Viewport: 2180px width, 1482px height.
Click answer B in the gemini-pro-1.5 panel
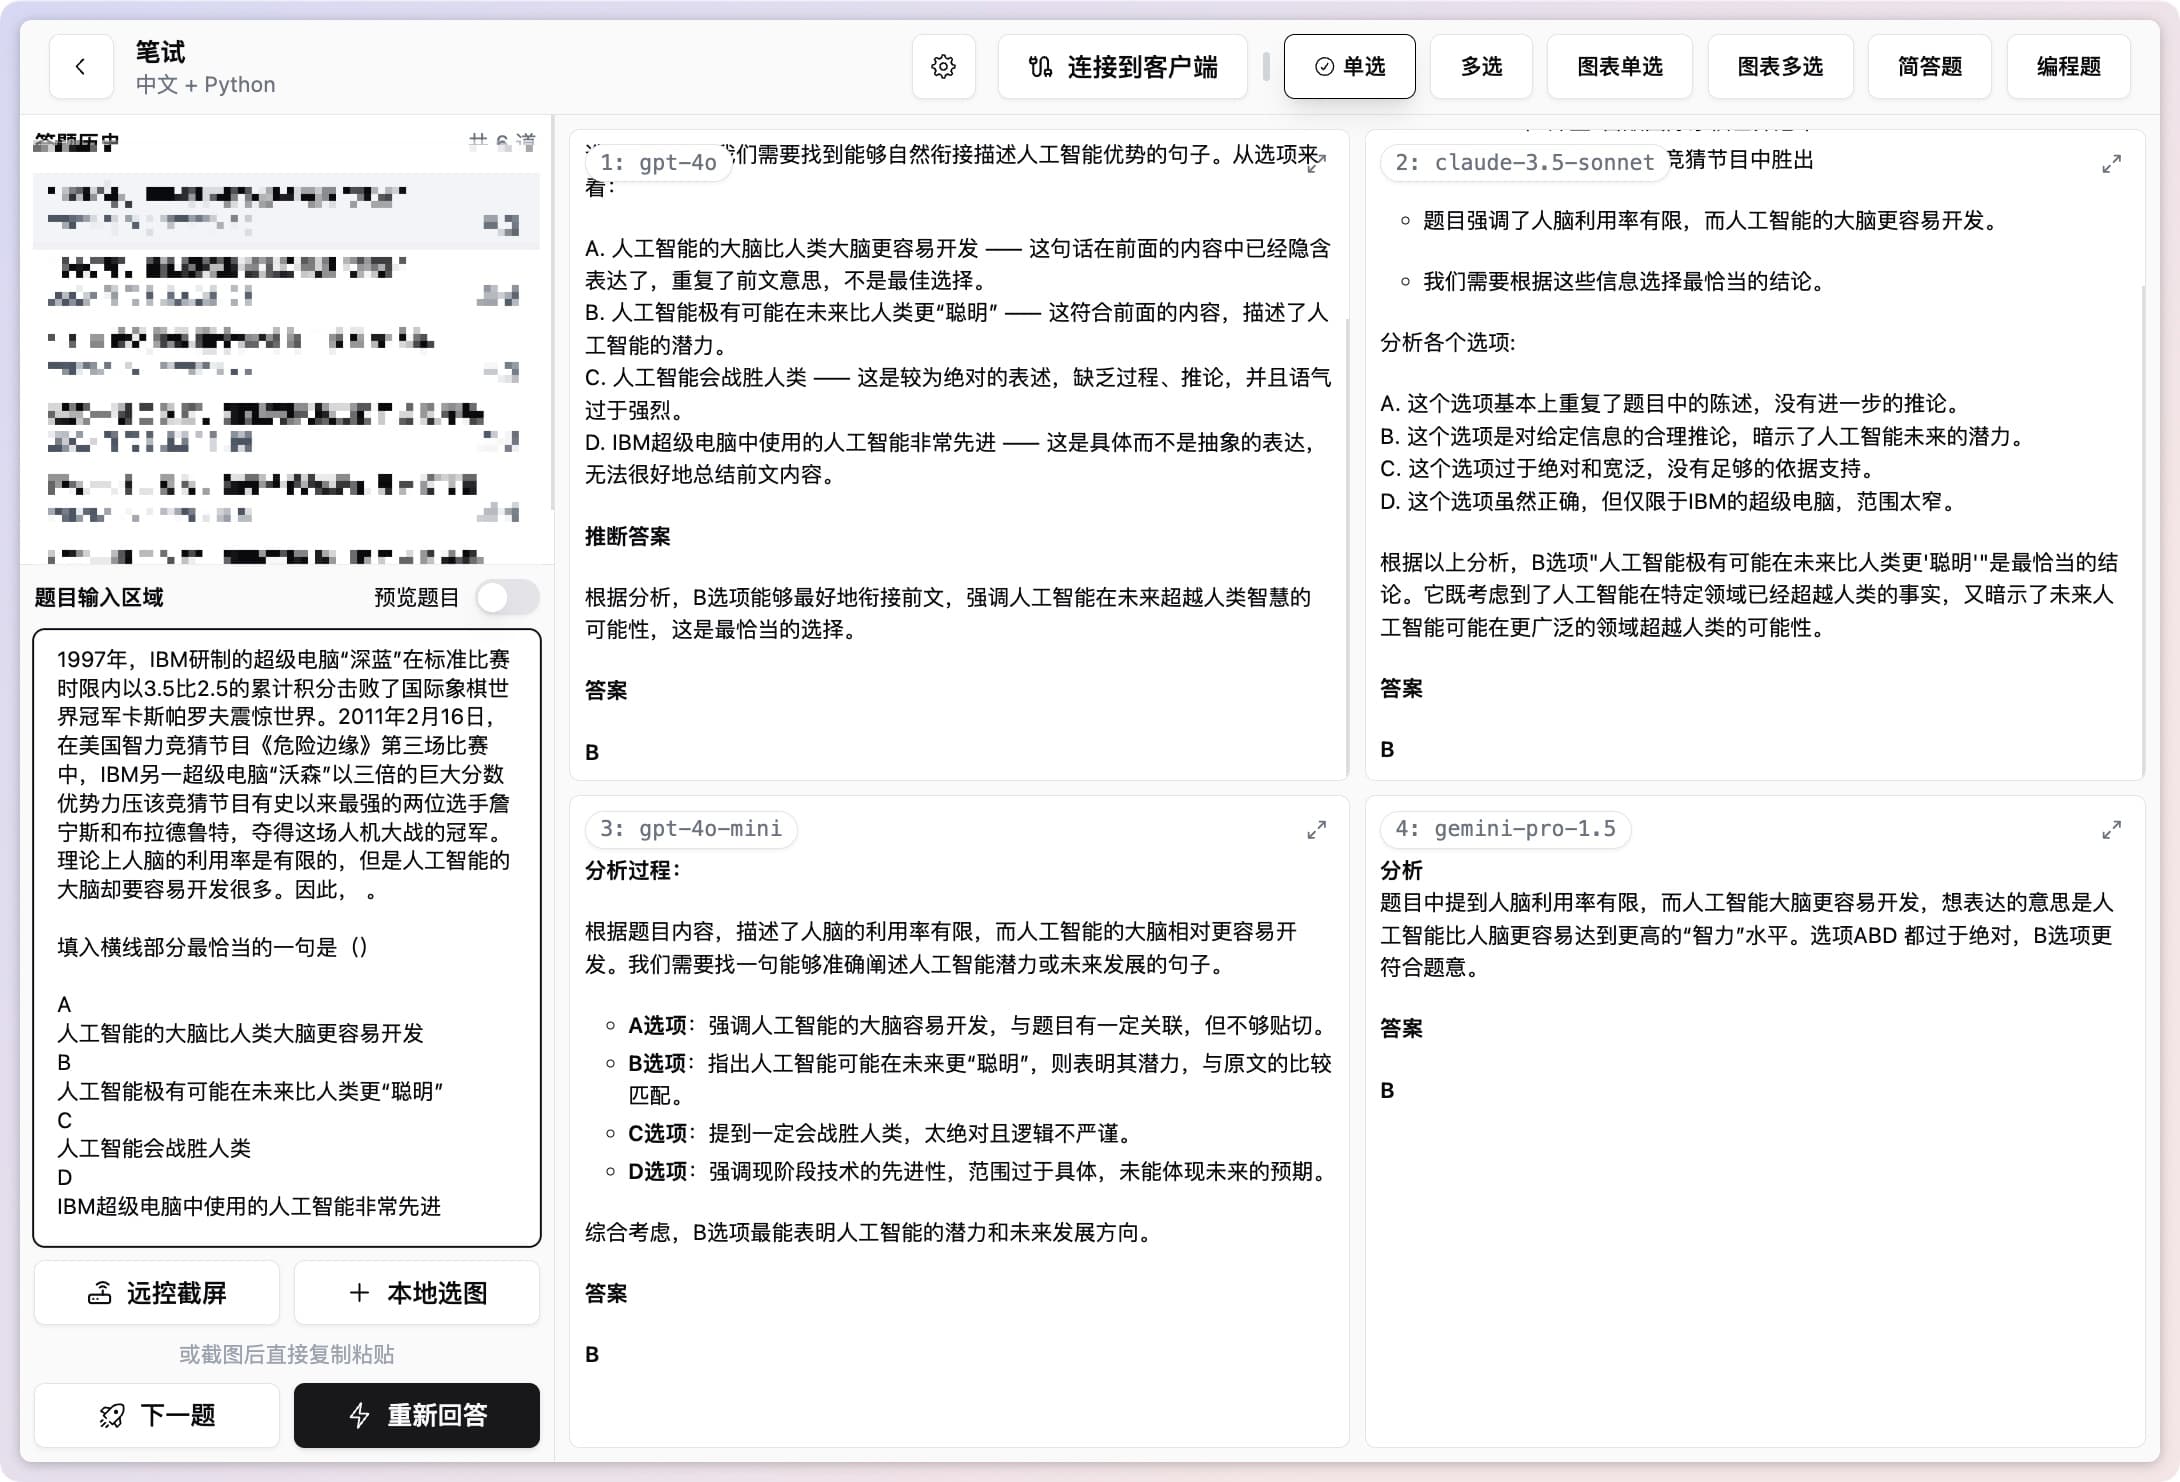coord(1387,1091)
